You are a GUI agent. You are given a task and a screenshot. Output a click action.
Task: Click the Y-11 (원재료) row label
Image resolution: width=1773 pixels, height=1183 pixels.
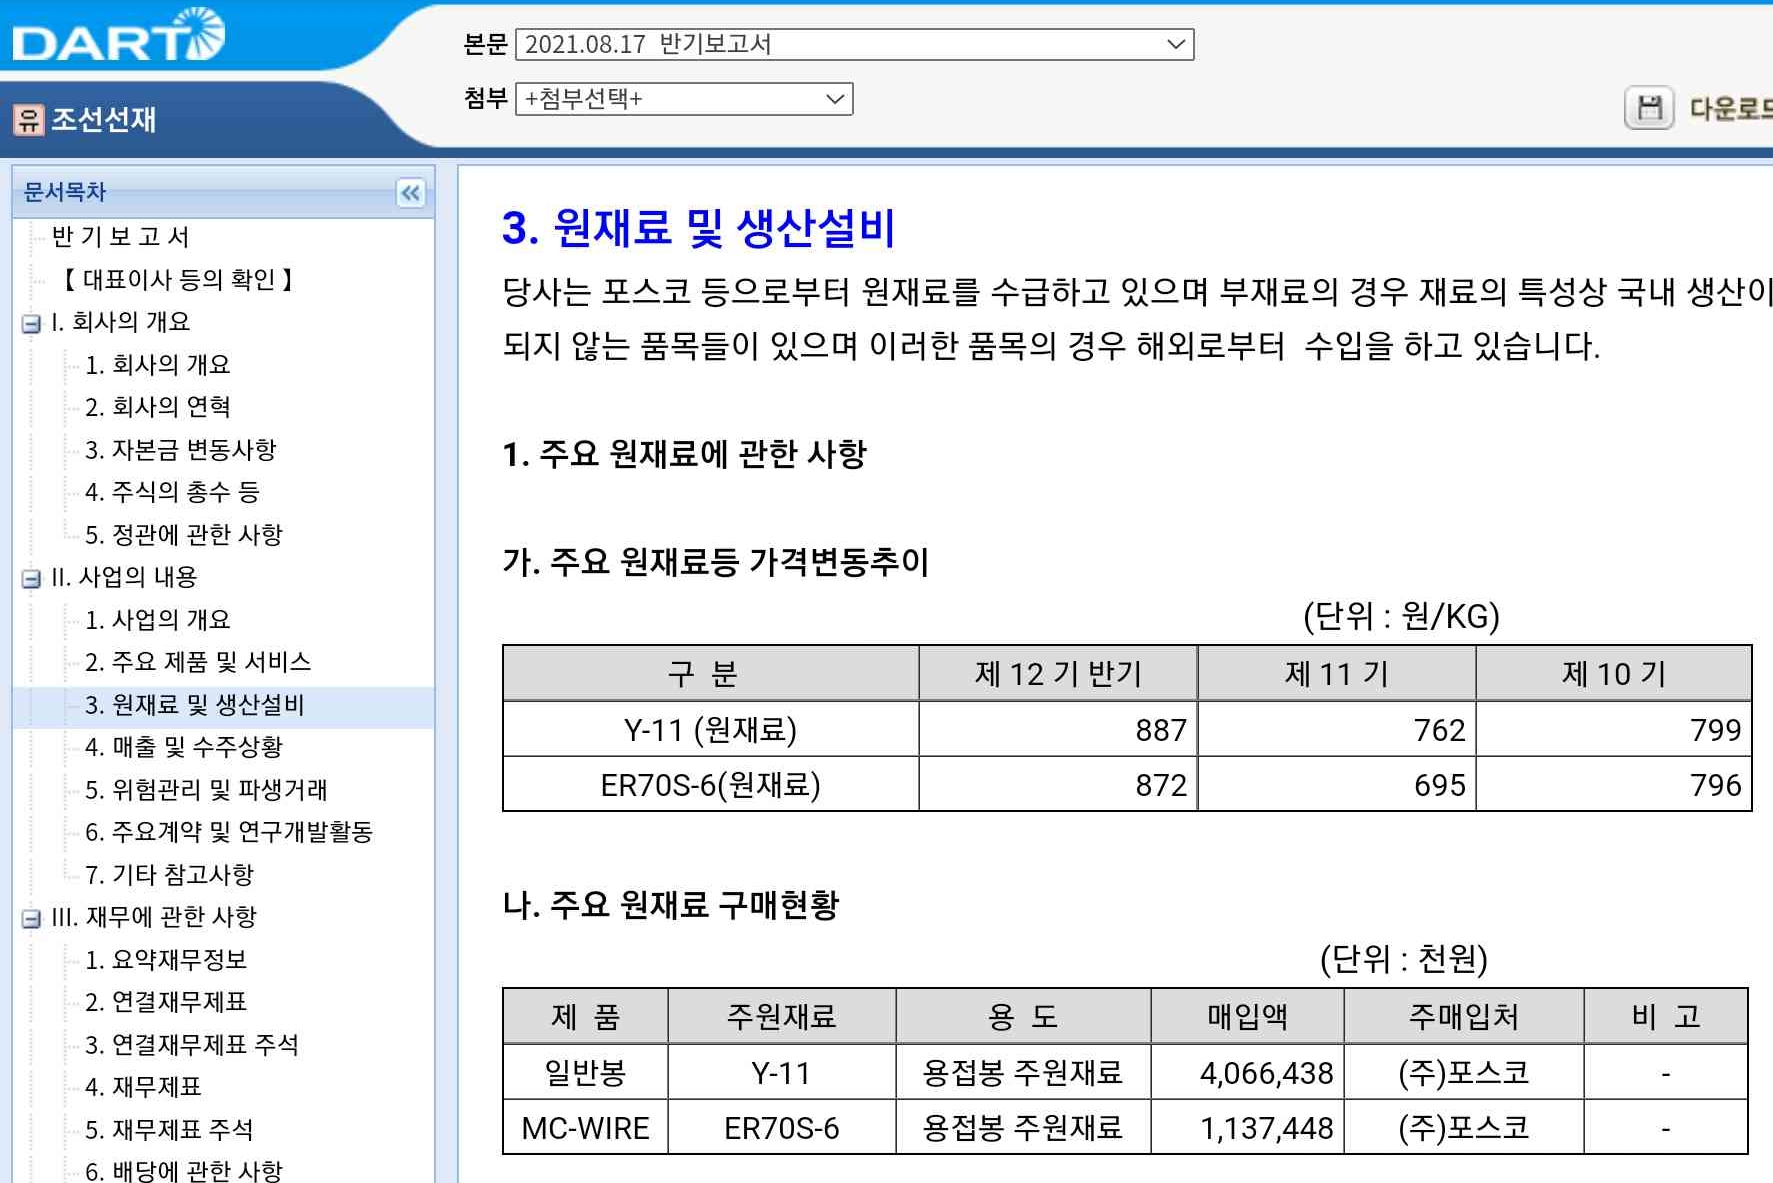tap(710, 730)
